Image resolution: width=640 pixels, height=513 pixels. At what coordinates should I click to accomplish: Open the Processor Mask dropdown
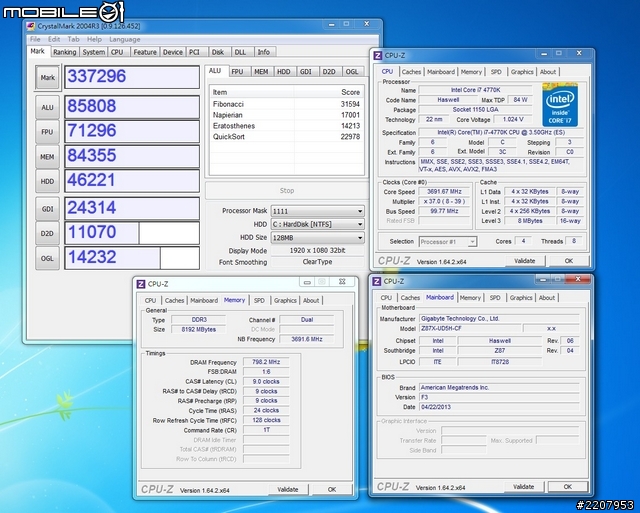point(317,211)
